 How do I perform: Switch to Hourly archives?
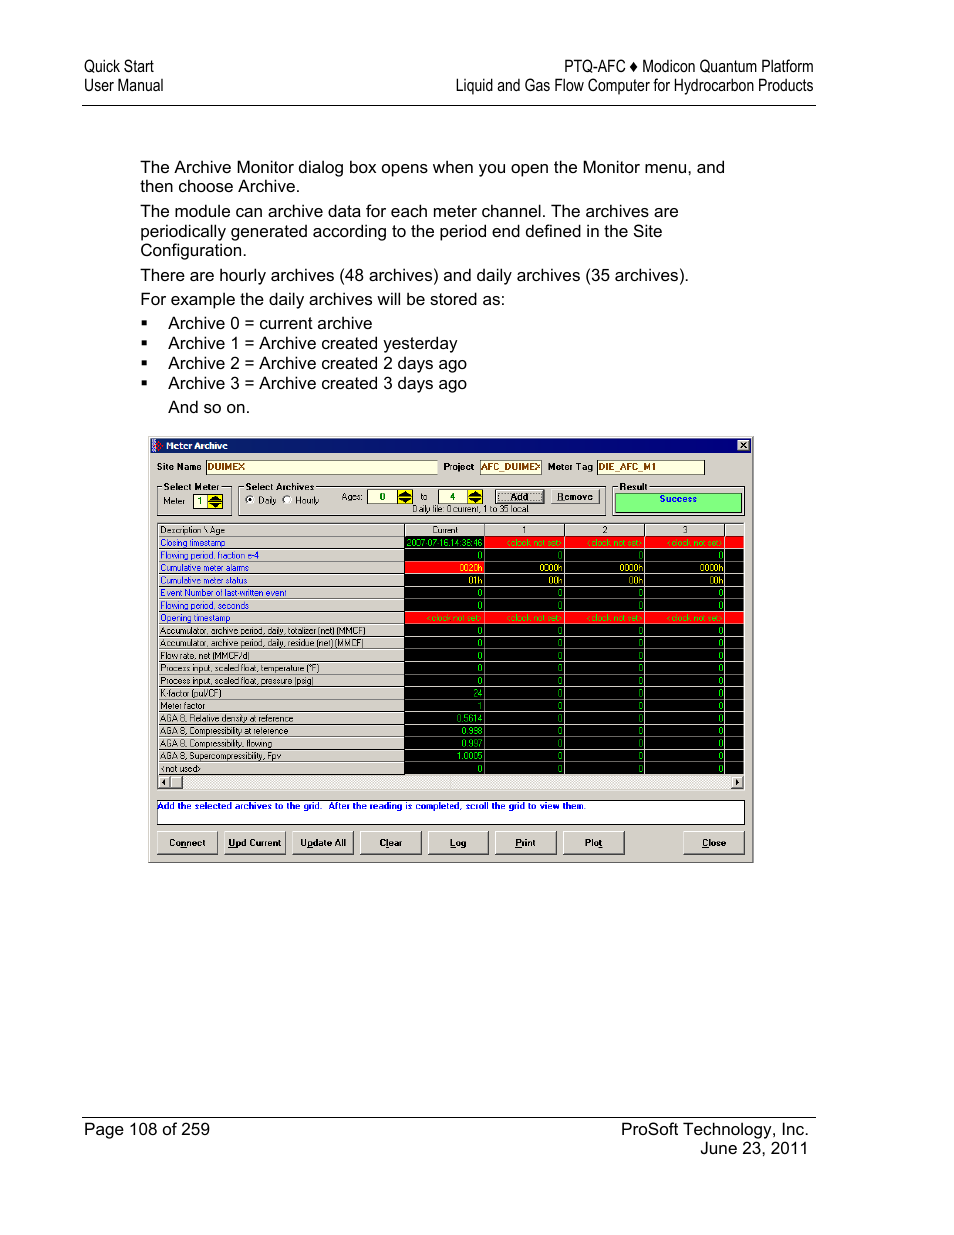click(286, 500)
